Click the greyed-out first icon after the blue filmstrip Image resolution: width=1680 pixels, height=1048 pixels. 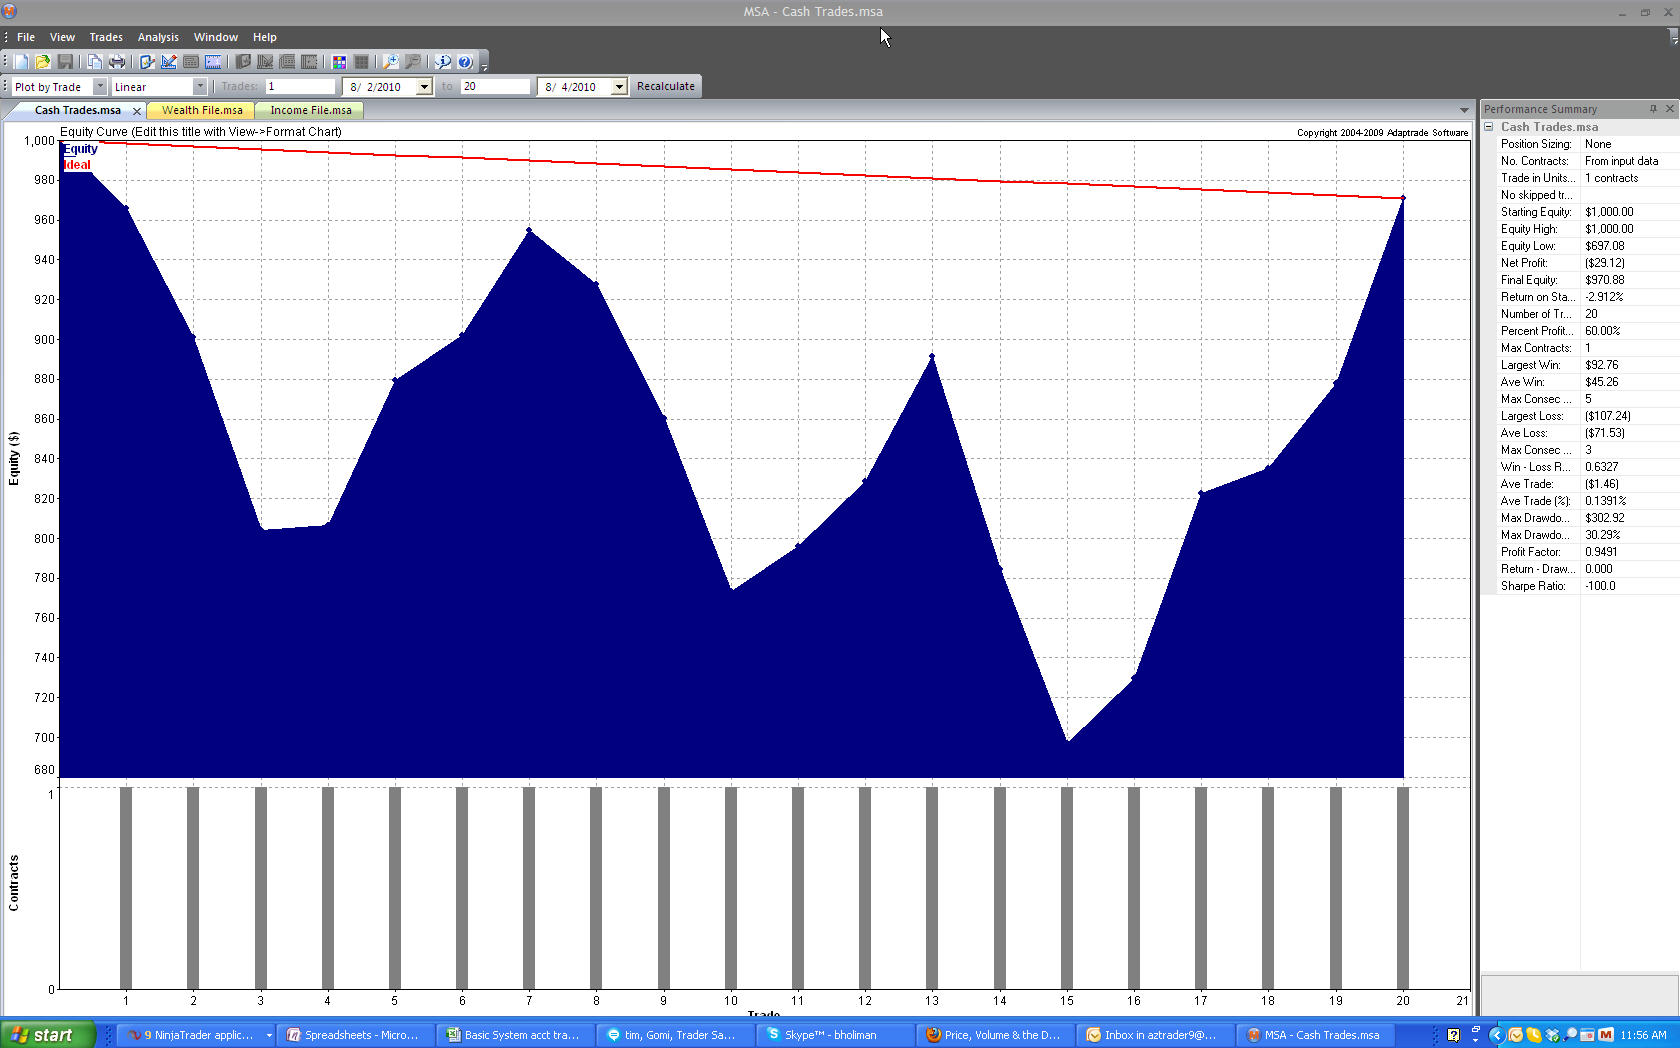(x=243, y=62)
